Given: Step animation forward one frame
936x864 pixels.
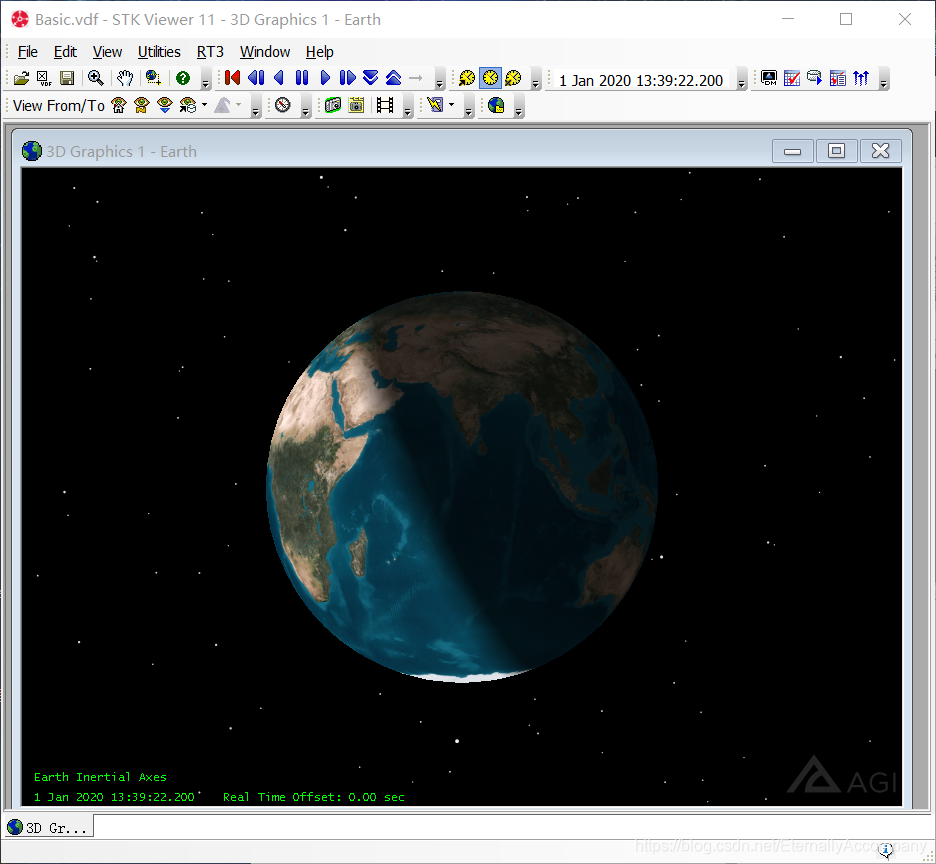Looking at the screenshot, I should point(347,78).
